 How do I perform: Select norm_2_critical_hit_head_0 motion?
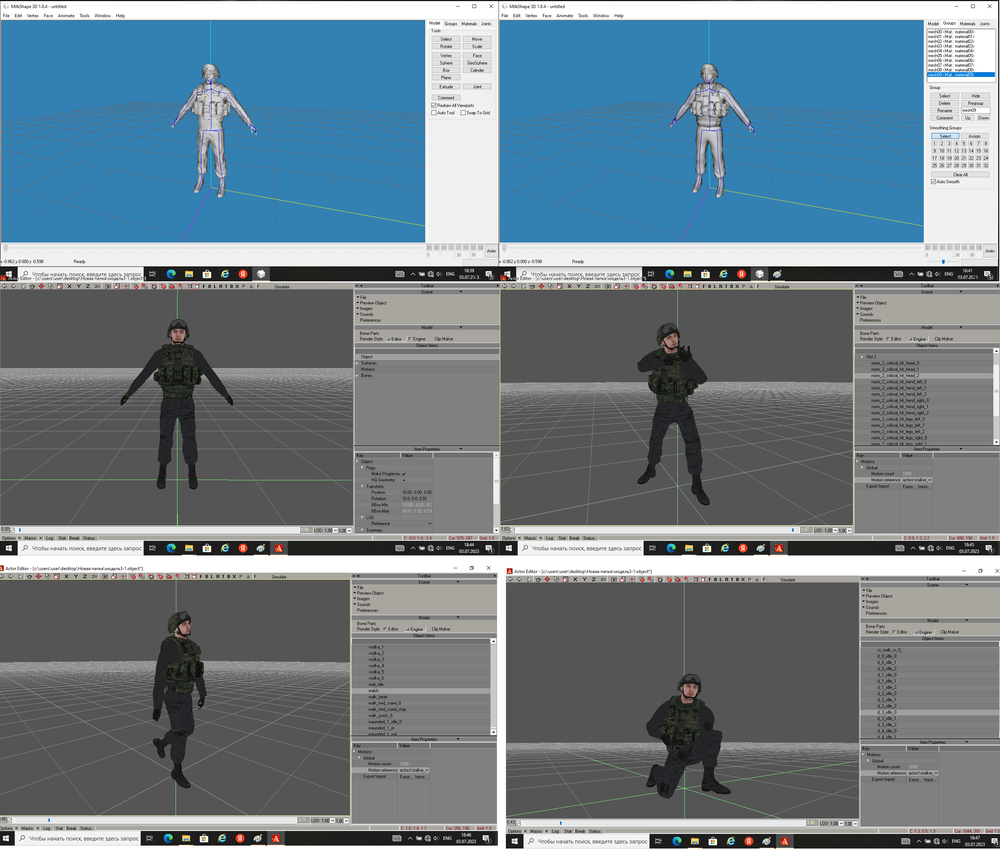coord(895,363)
